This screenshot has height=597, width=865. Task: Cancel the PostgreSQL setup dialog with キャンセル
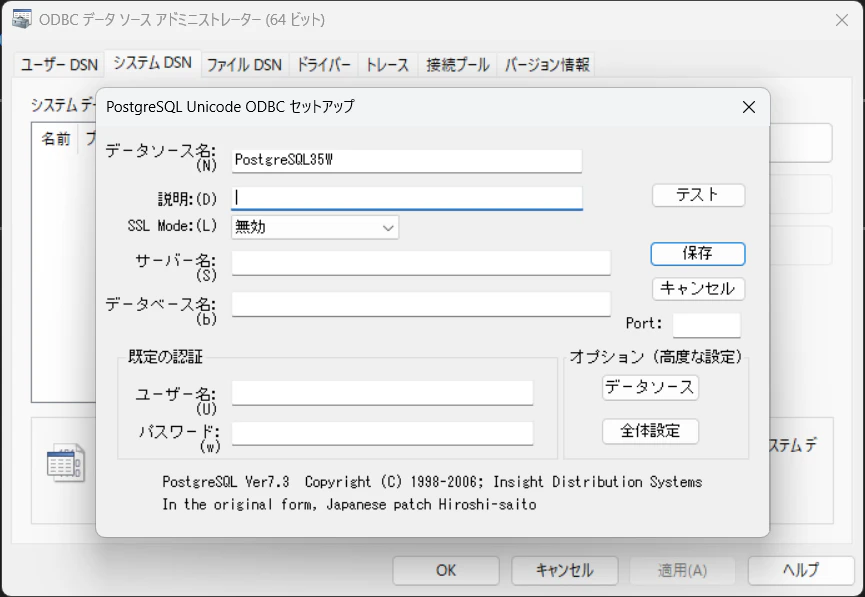tap(698, 289)
